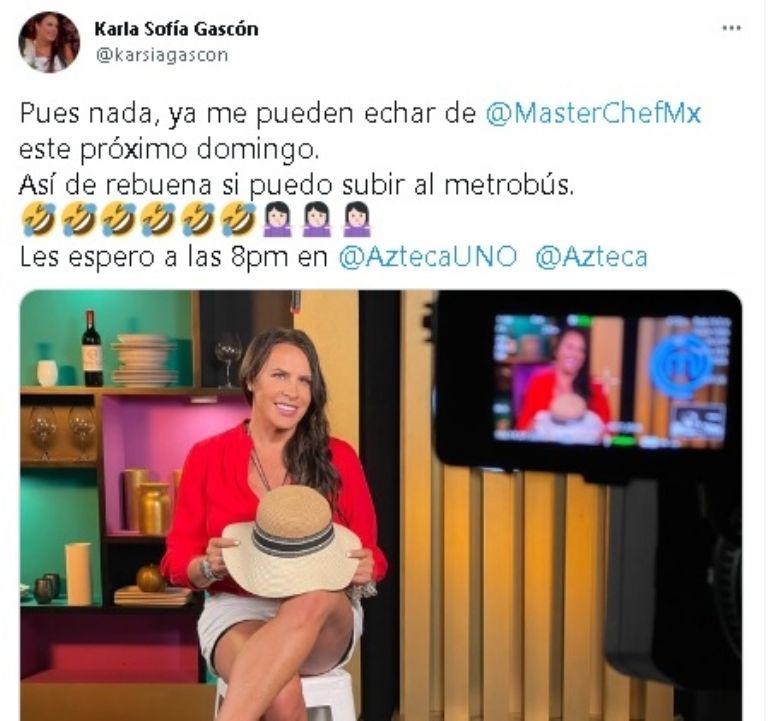Click the wine bottle on the shelf

pos(91,349)
